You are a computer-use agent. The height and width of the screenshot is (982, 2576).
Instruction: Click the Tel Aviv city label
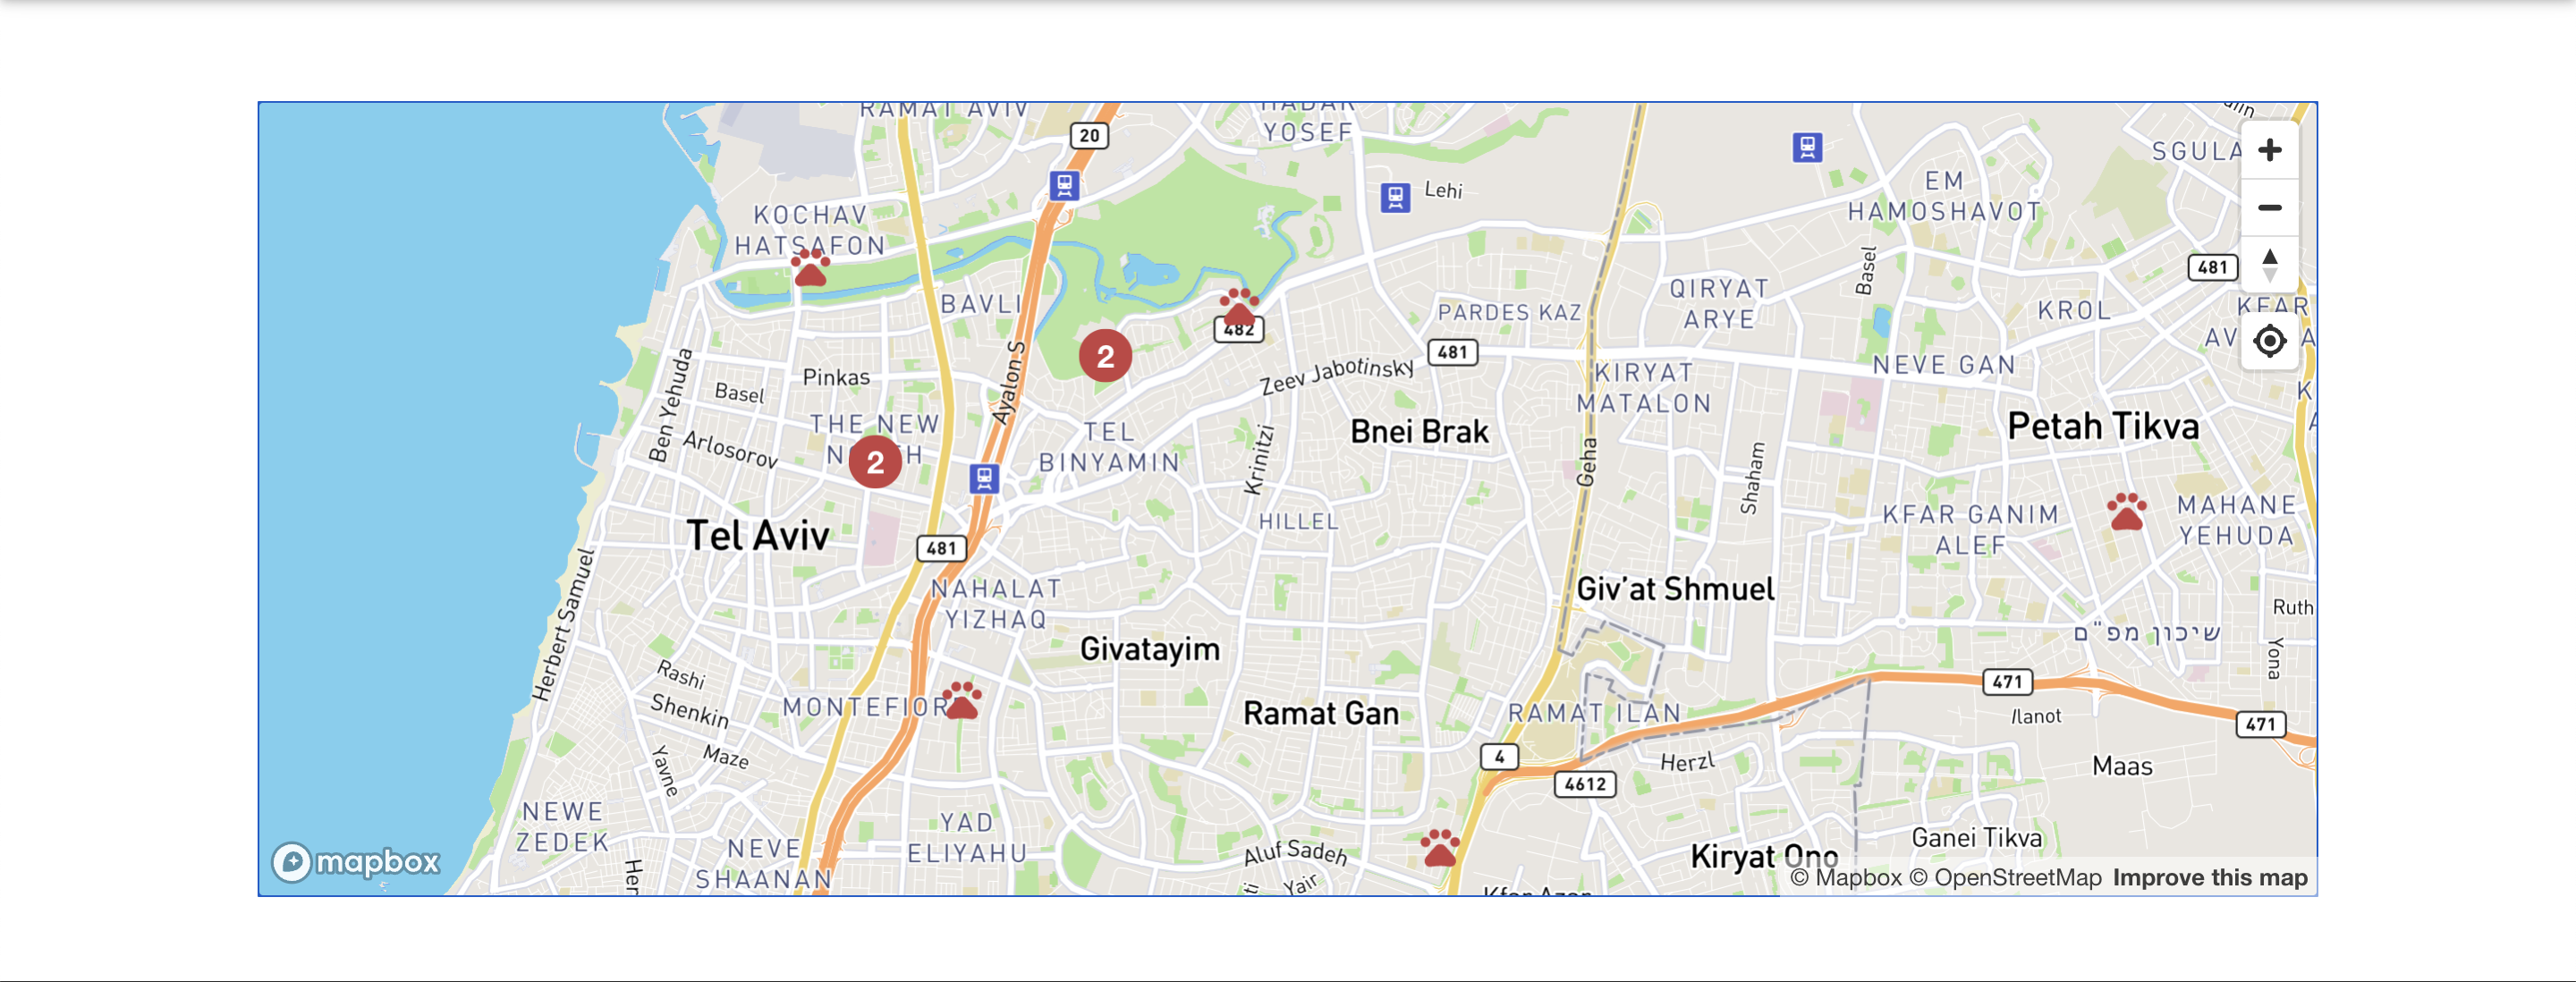pyautogui.click(x=758, y=536)
